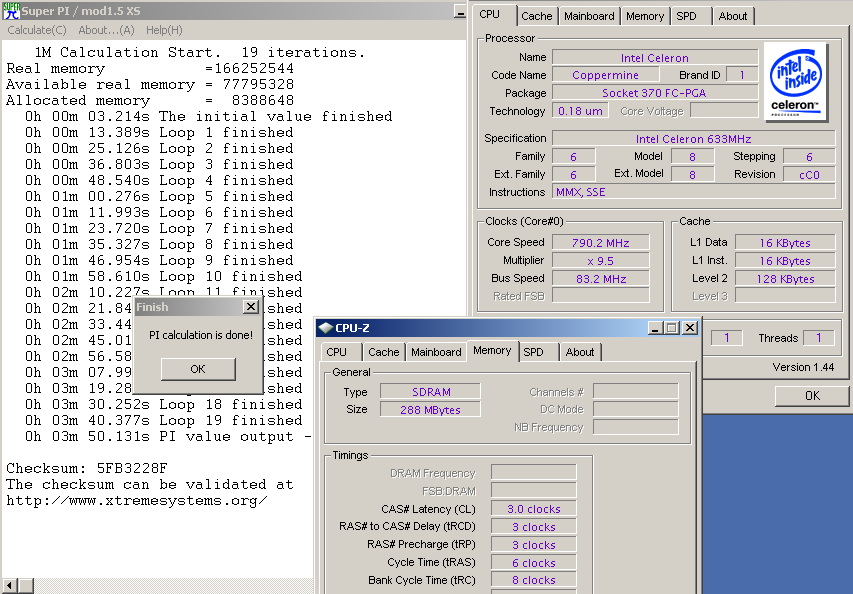Click the 'Loop 1 finished' line
Image resolution: width=853 pixels, height=594 pixels.
(x=159, y=133)
